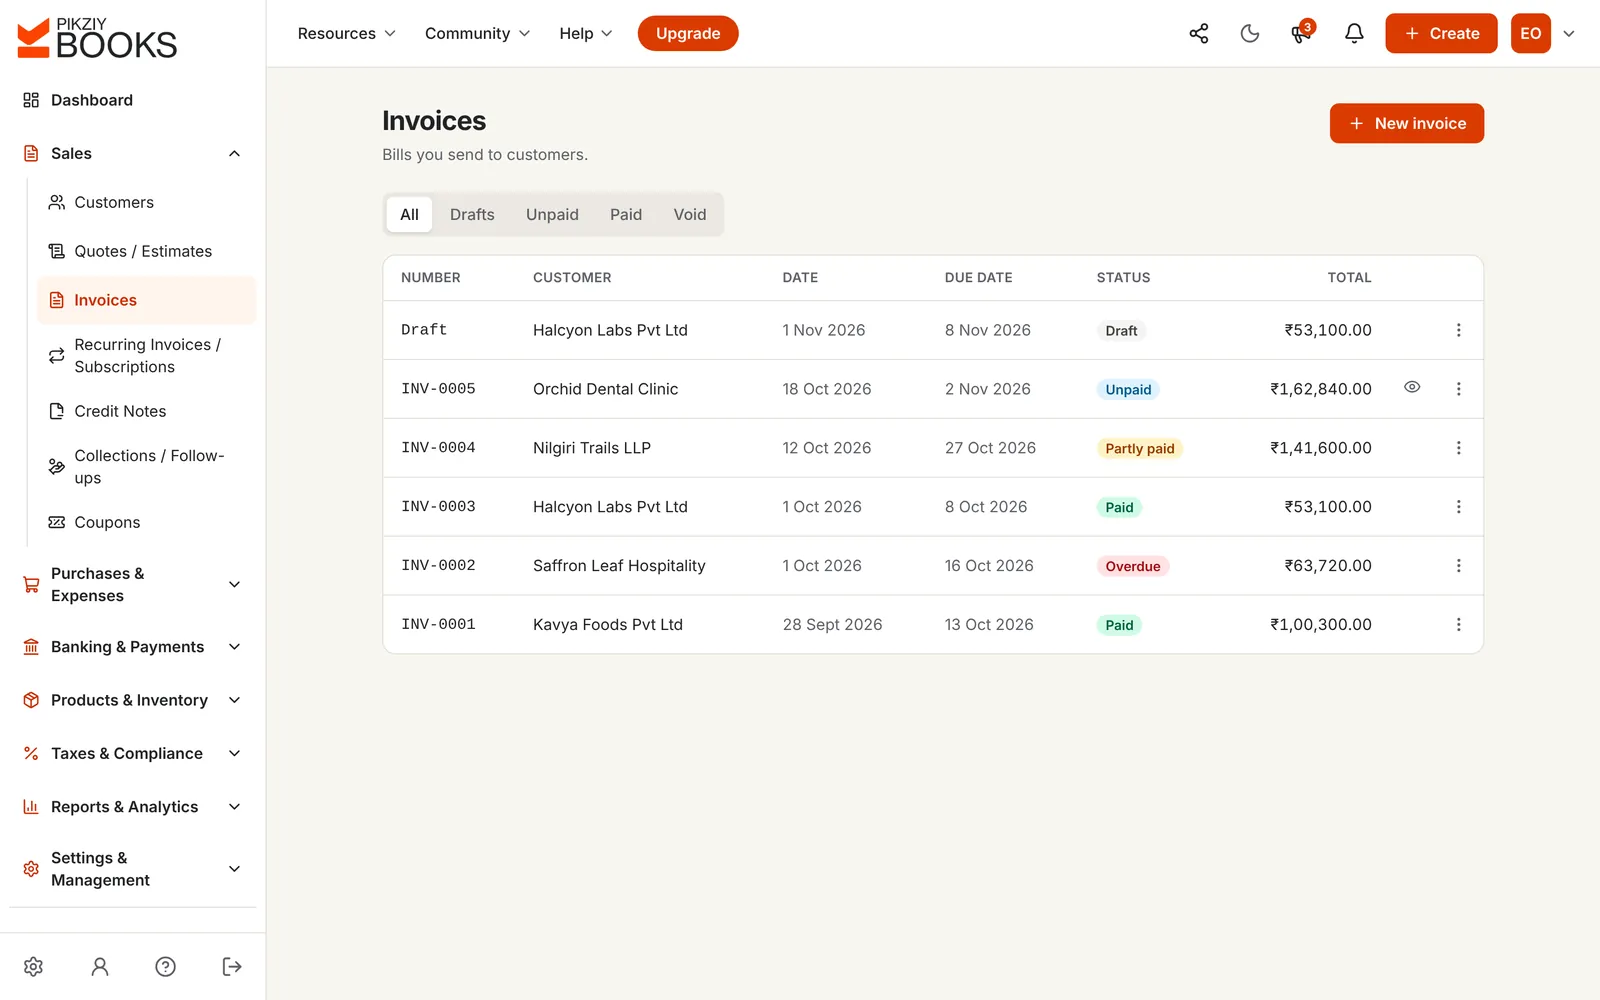The width and height of the screenshot is (1600, 1000).
Task: Click the TOTAL column header
Action: pyautogui.click(x=1349, y=278)
